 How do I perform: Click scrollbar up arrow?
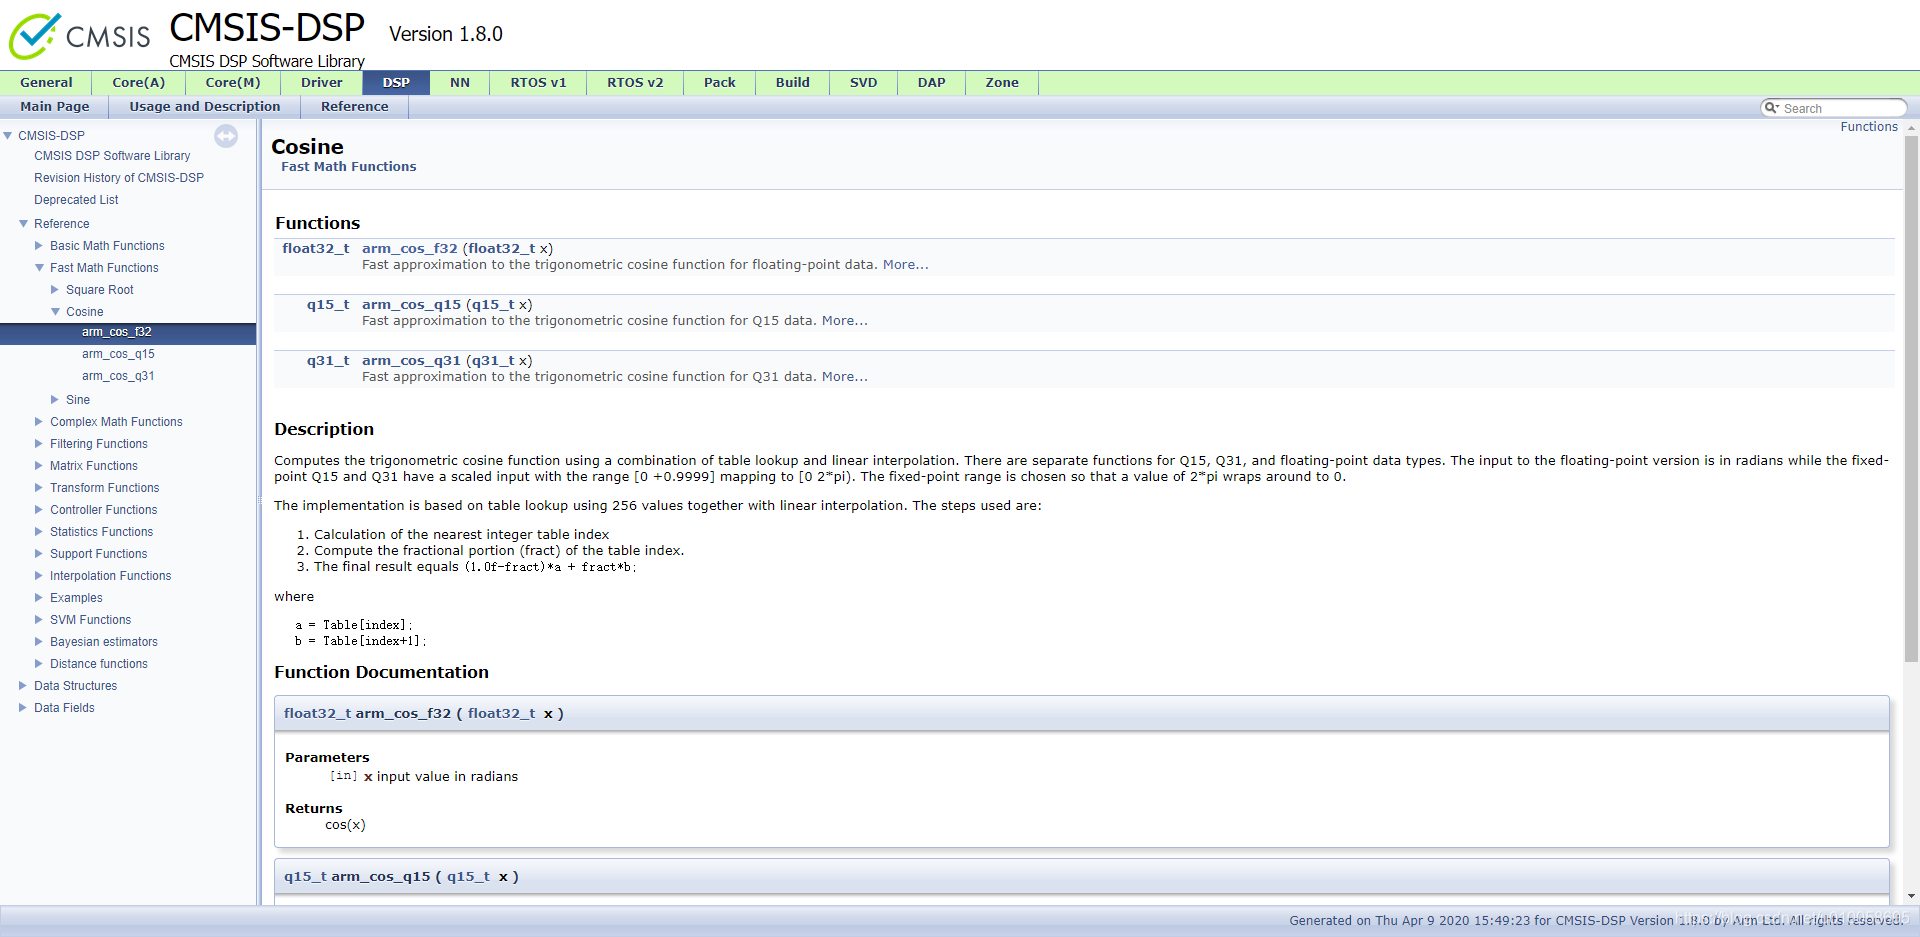click(1911, 128)
